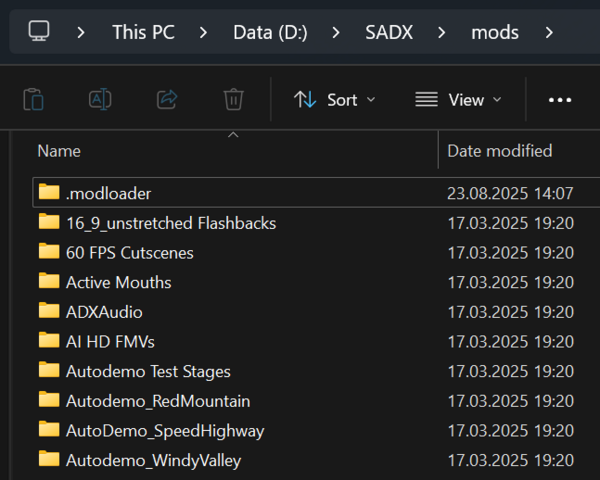Open the View dropdown menu
The width and height of the screenshot is (600, 480).
(x=458, y=100)
